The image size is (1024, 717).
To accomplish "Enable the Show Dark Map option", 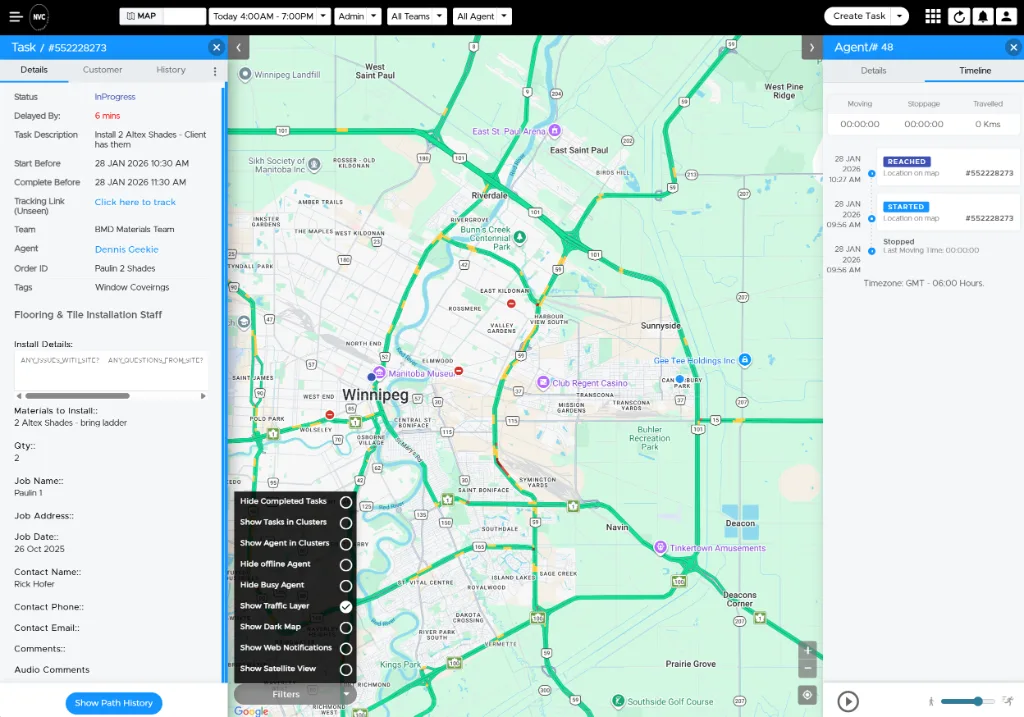I will tap(346, 628).
